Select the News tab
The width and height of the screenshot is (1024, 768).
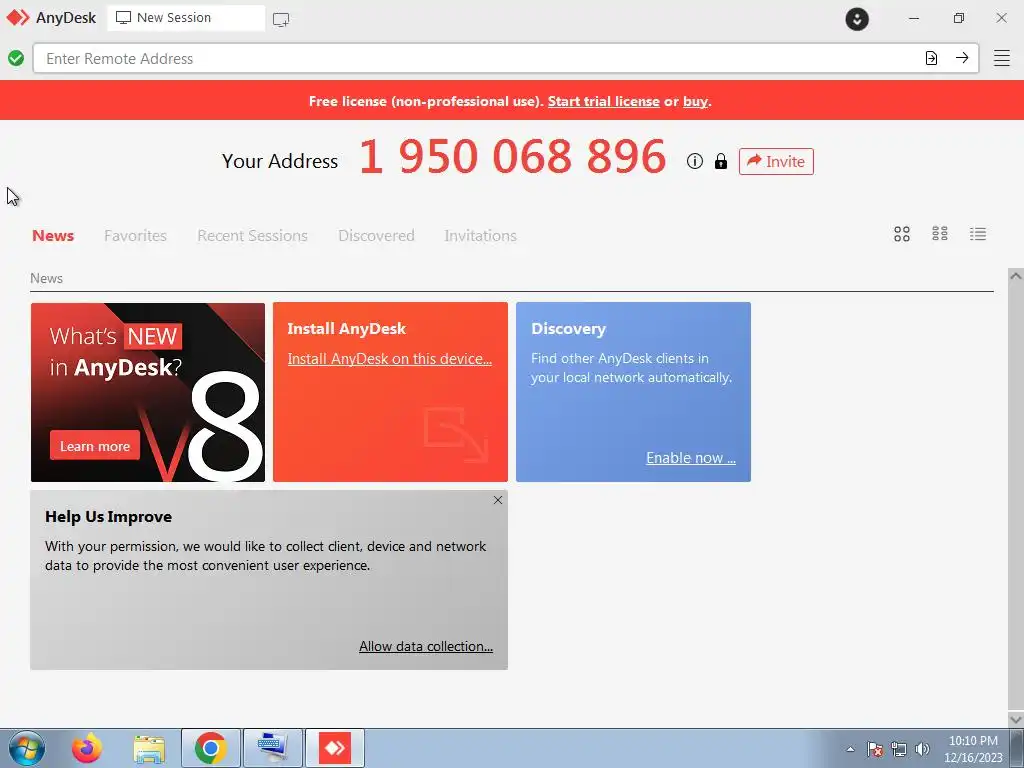(53, 235)
